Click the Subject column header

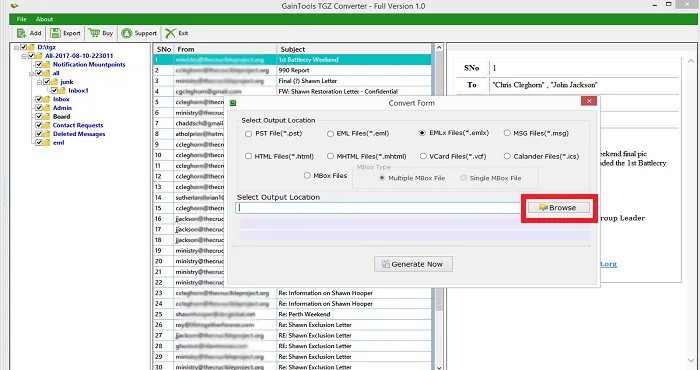354,49
